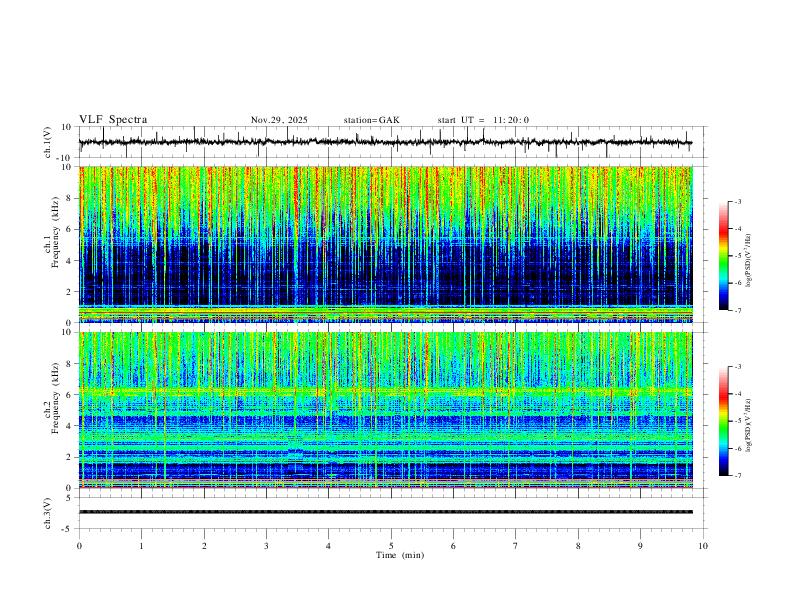Click the "Time (min)" axis label

tap(400, 555)
